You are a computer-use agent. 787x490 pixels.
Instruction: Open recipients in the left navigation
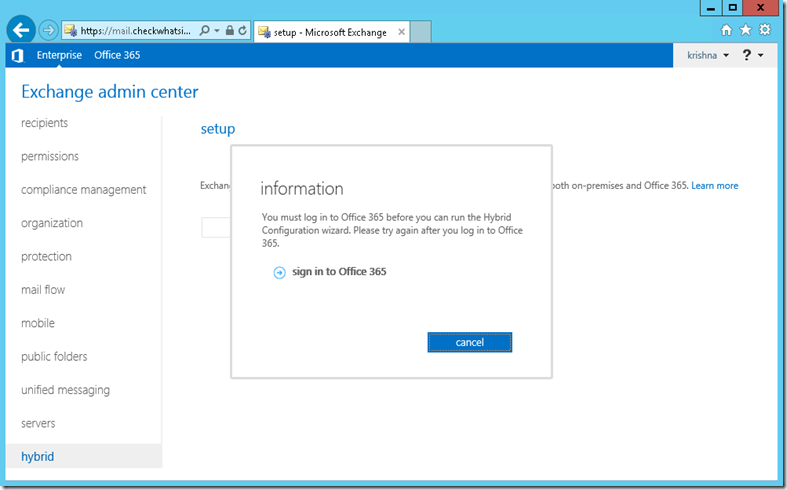click(44, 123)
